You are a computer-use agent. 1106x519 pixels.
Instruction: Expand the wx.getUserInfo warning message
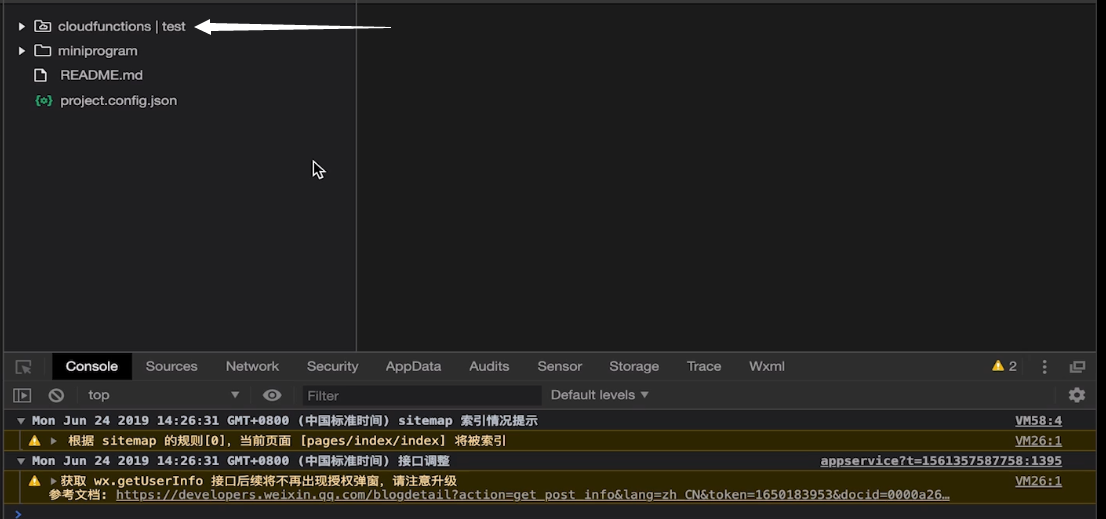54,481
